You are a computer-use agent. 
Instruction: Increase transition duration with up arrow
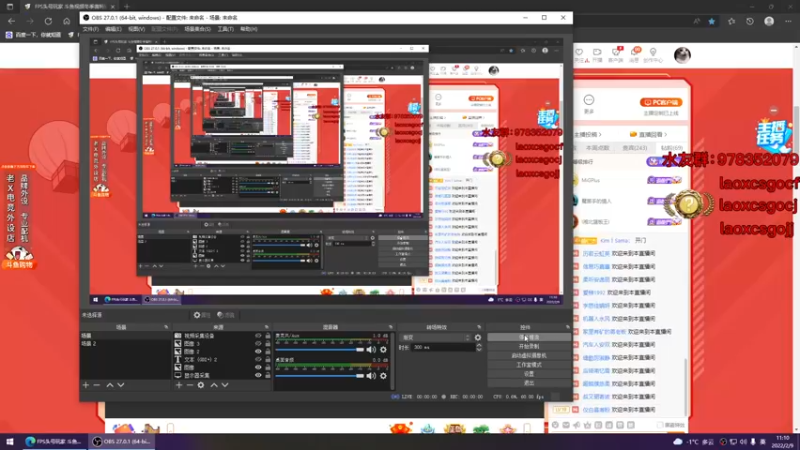tap(479, 345)
